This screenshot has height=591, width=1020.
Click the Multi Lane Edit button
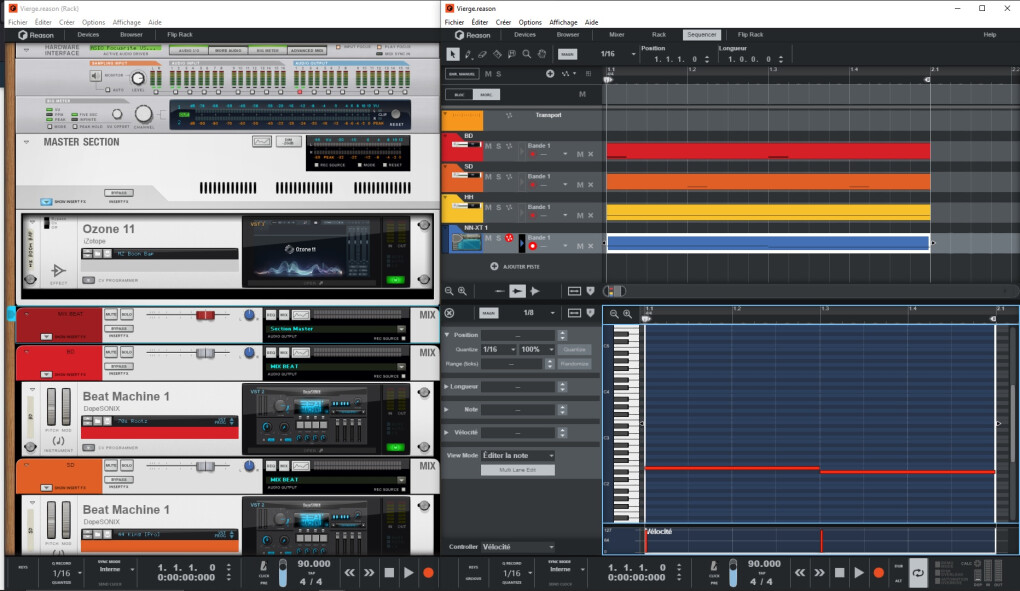517,469
